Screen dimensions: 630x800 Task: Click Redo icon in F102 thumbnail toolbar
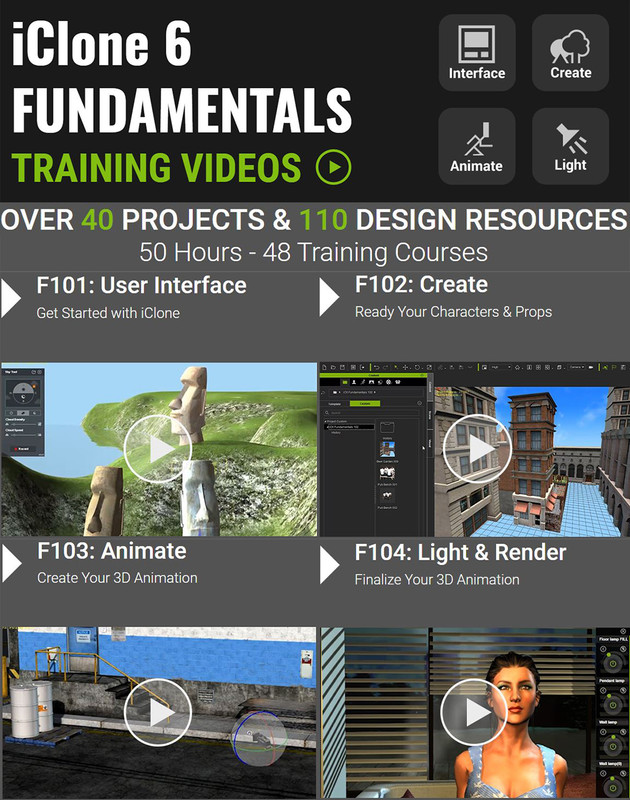tap(386, 367)
